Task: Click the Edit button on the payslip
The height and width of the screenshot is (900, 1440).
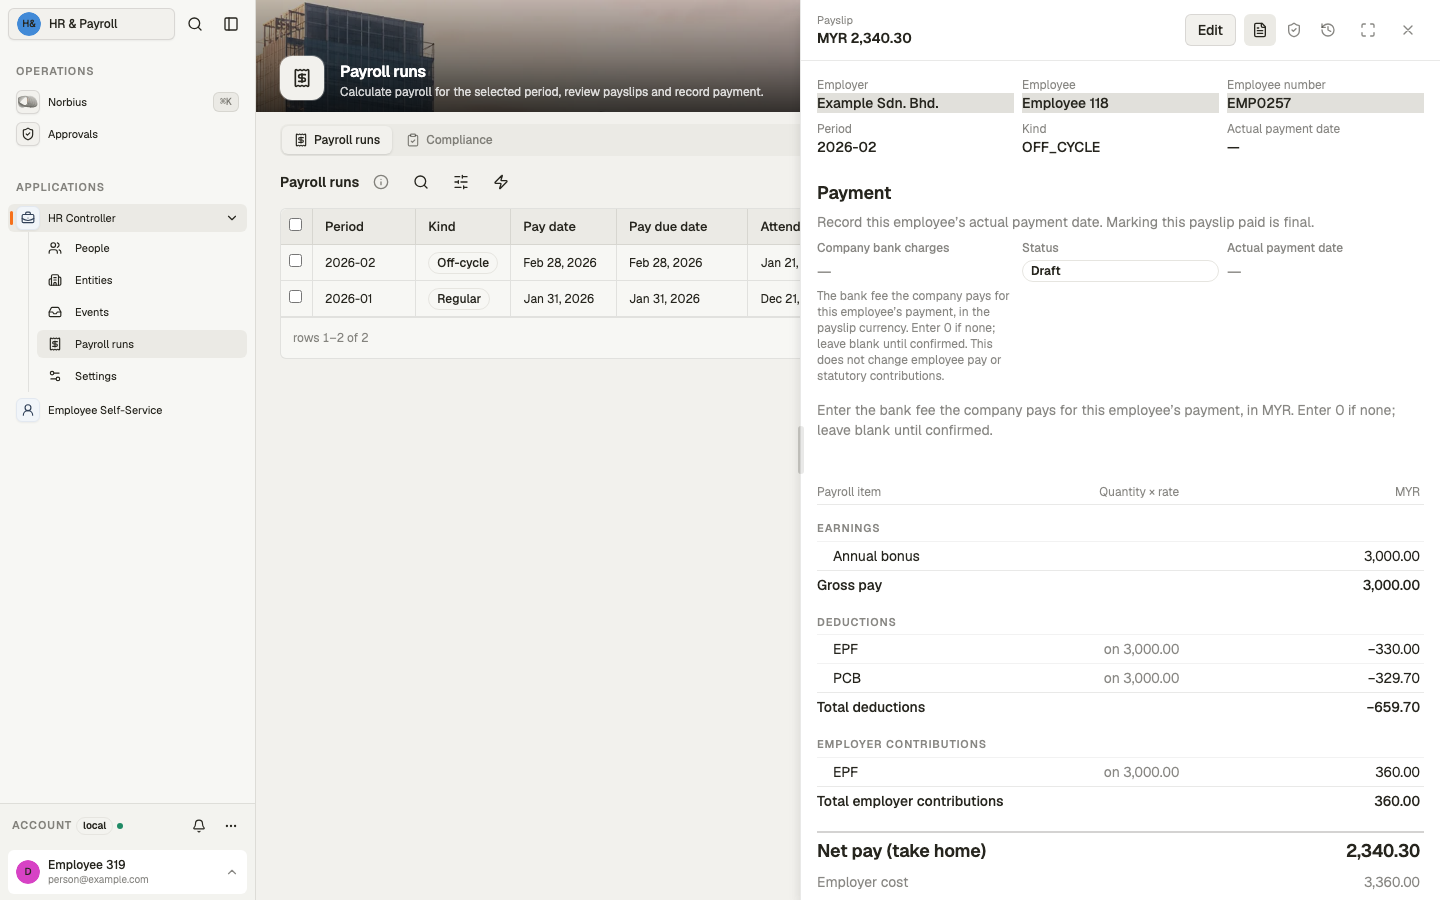Action: tap(1210, 30)
